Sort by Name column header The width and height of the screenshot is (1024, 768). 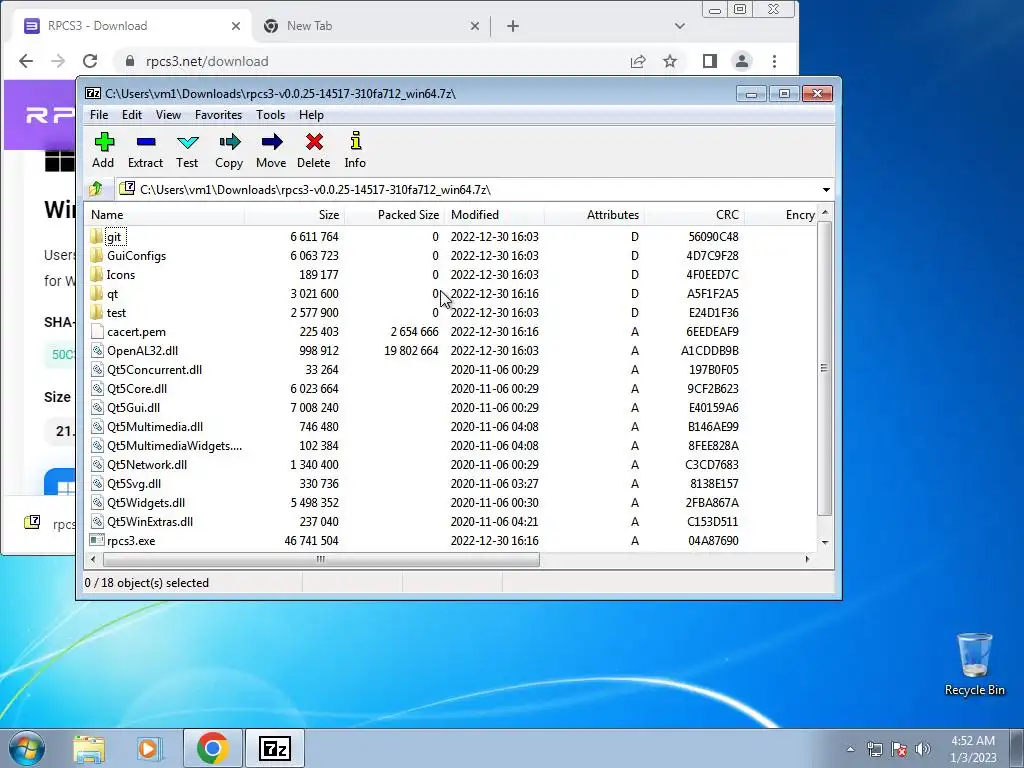[165, 215]
